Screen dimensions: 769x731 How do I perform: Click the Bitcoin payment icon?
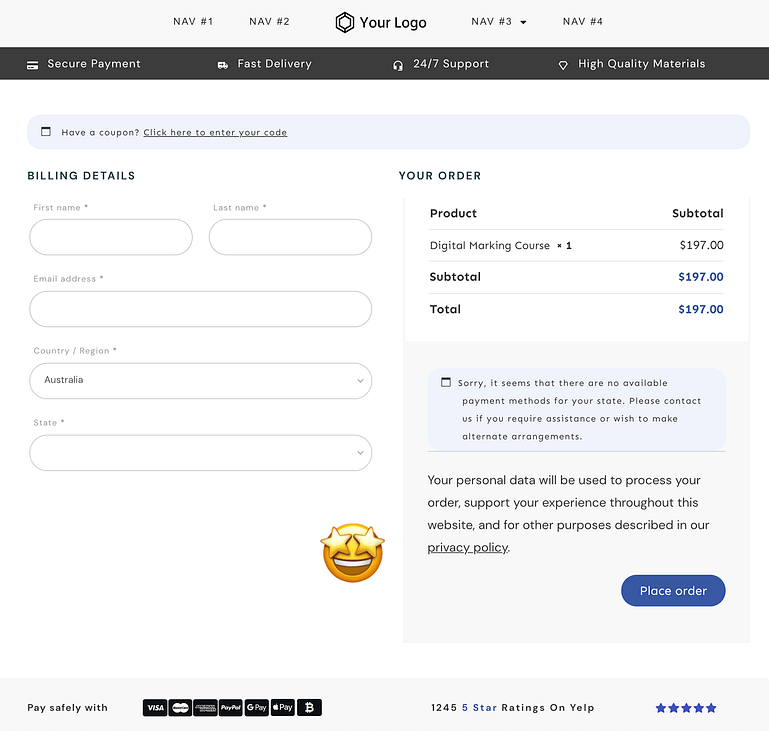(310, 708)
